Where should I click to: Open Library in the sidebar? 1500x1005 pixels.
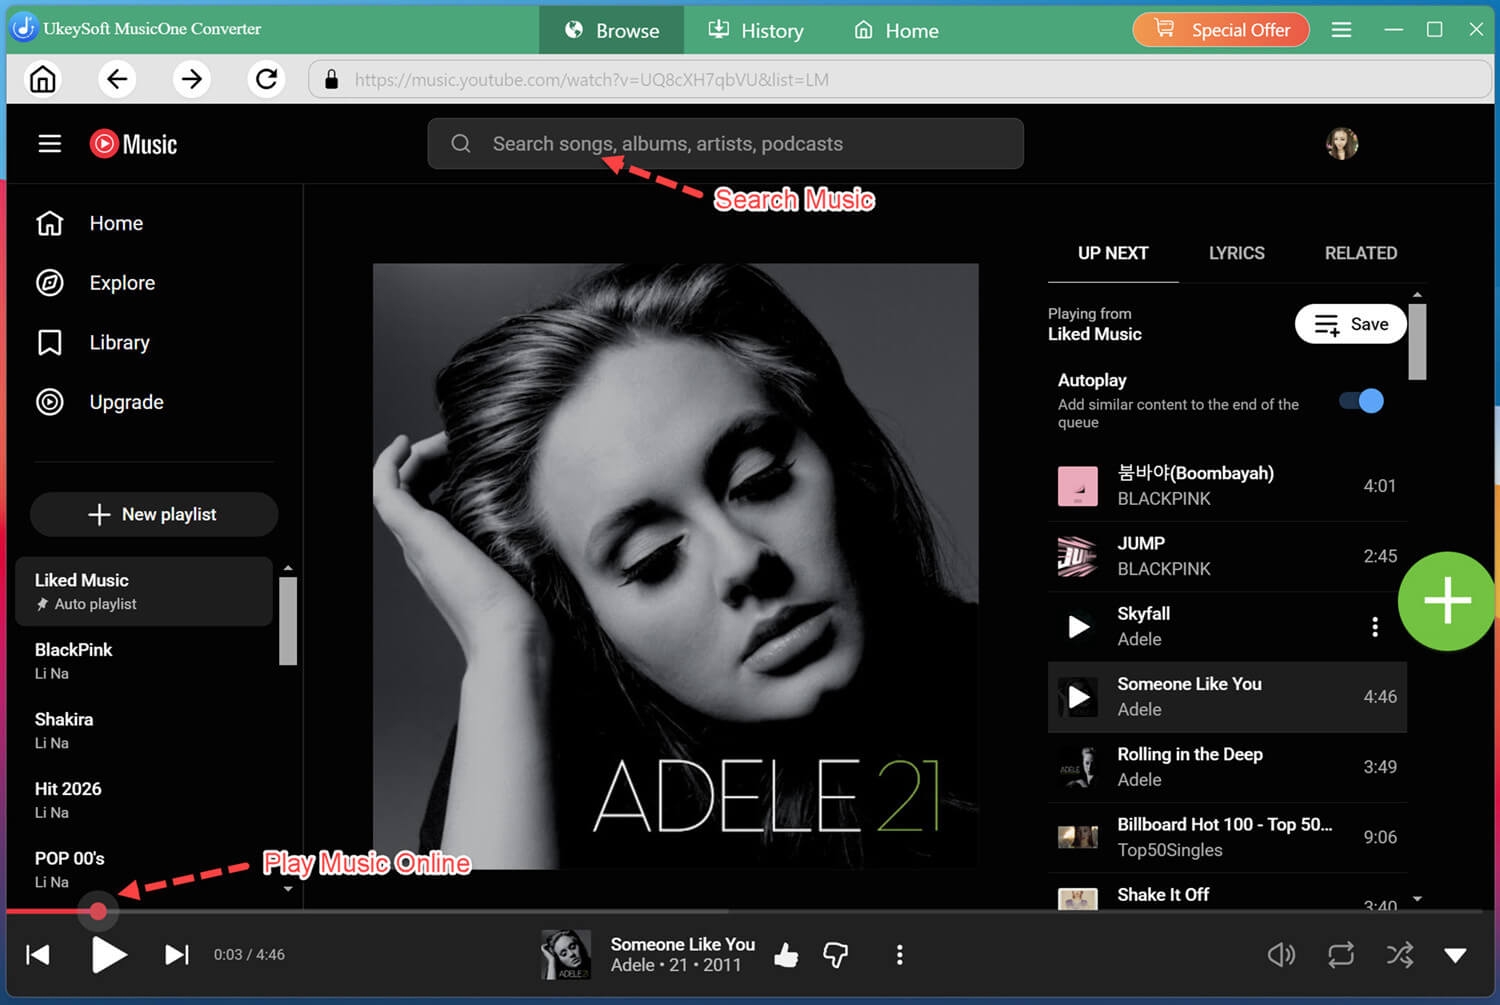click(x=93, y=343)
